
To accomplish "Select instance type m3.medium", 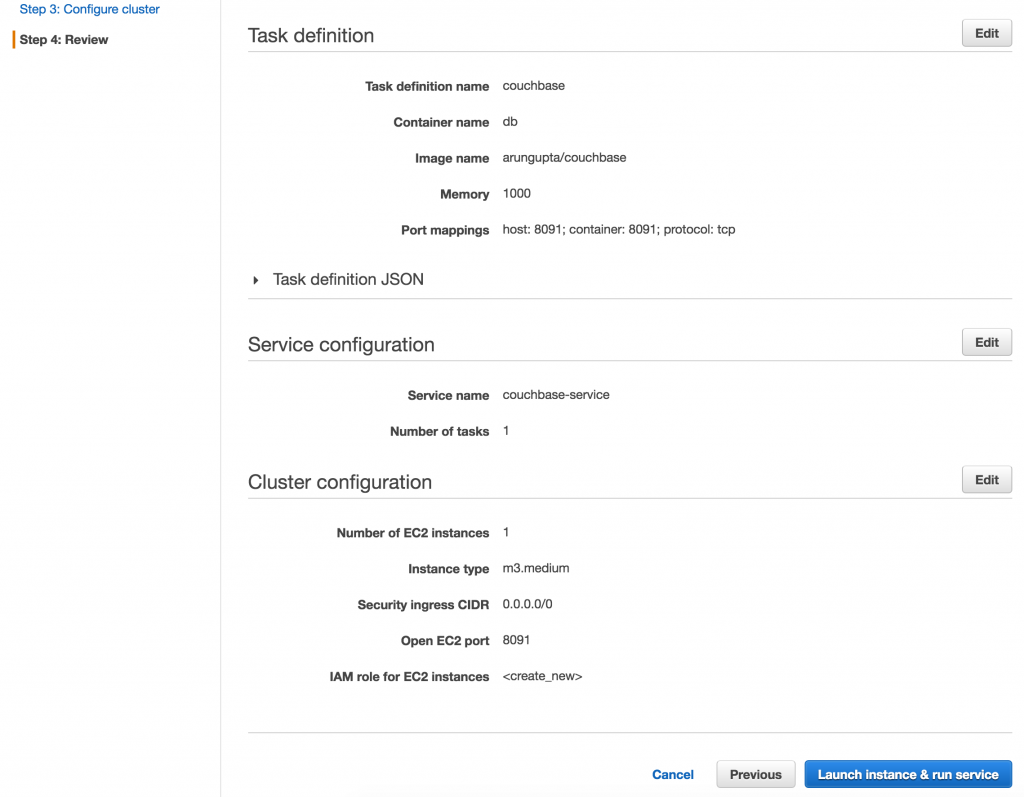I will click(x=536, y=568).
